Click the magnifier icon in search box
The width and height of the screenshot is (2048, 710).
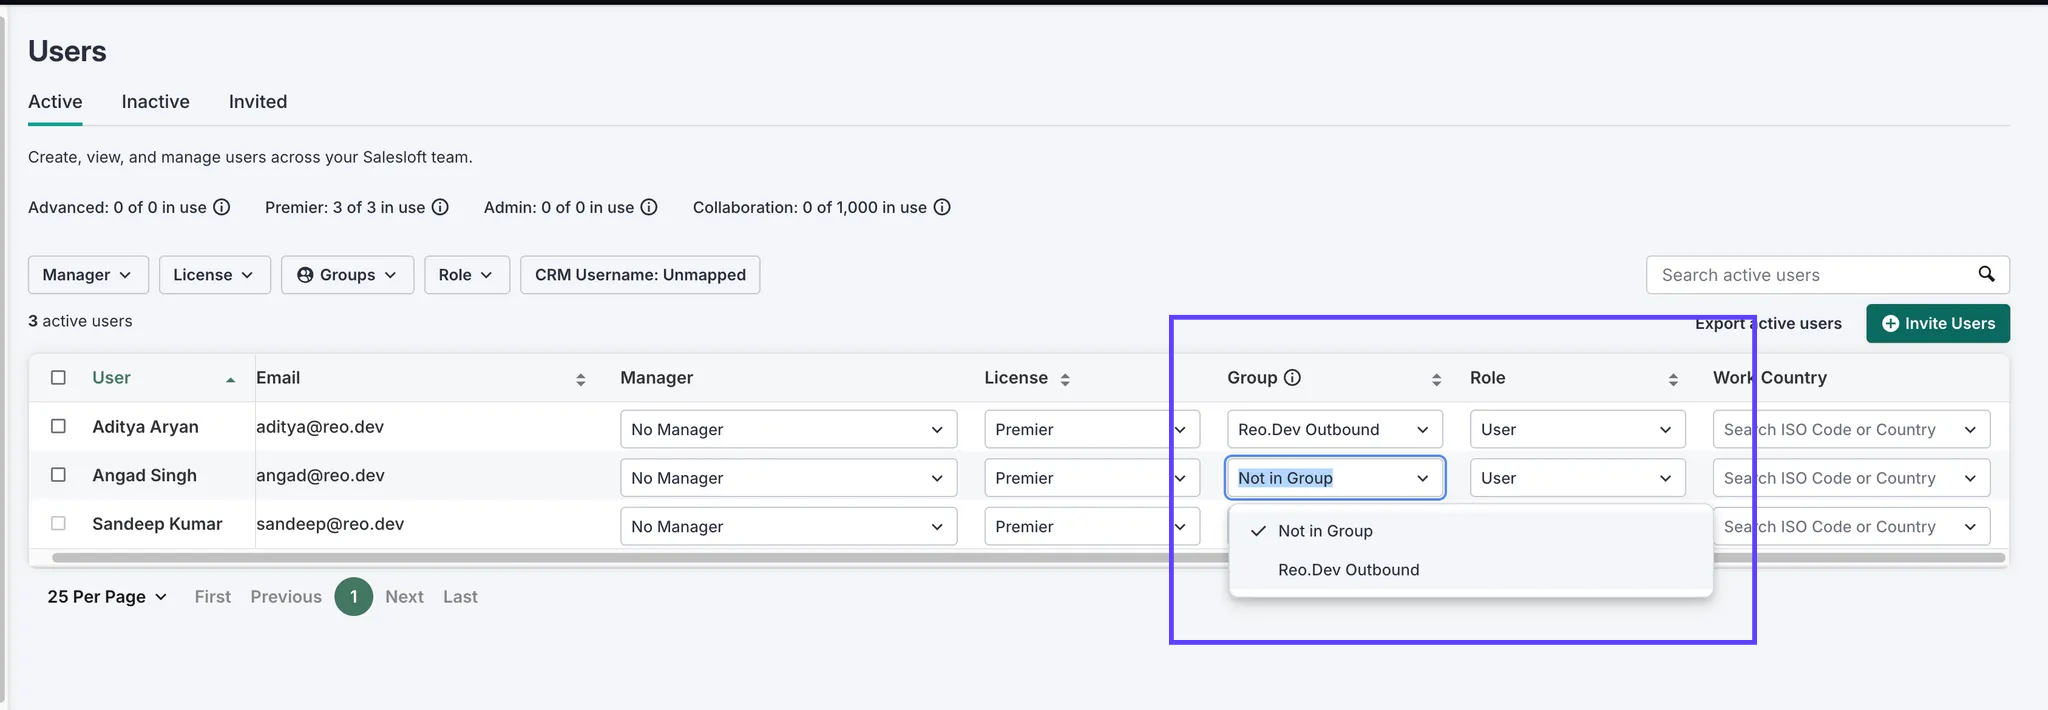pos(1986,274)
